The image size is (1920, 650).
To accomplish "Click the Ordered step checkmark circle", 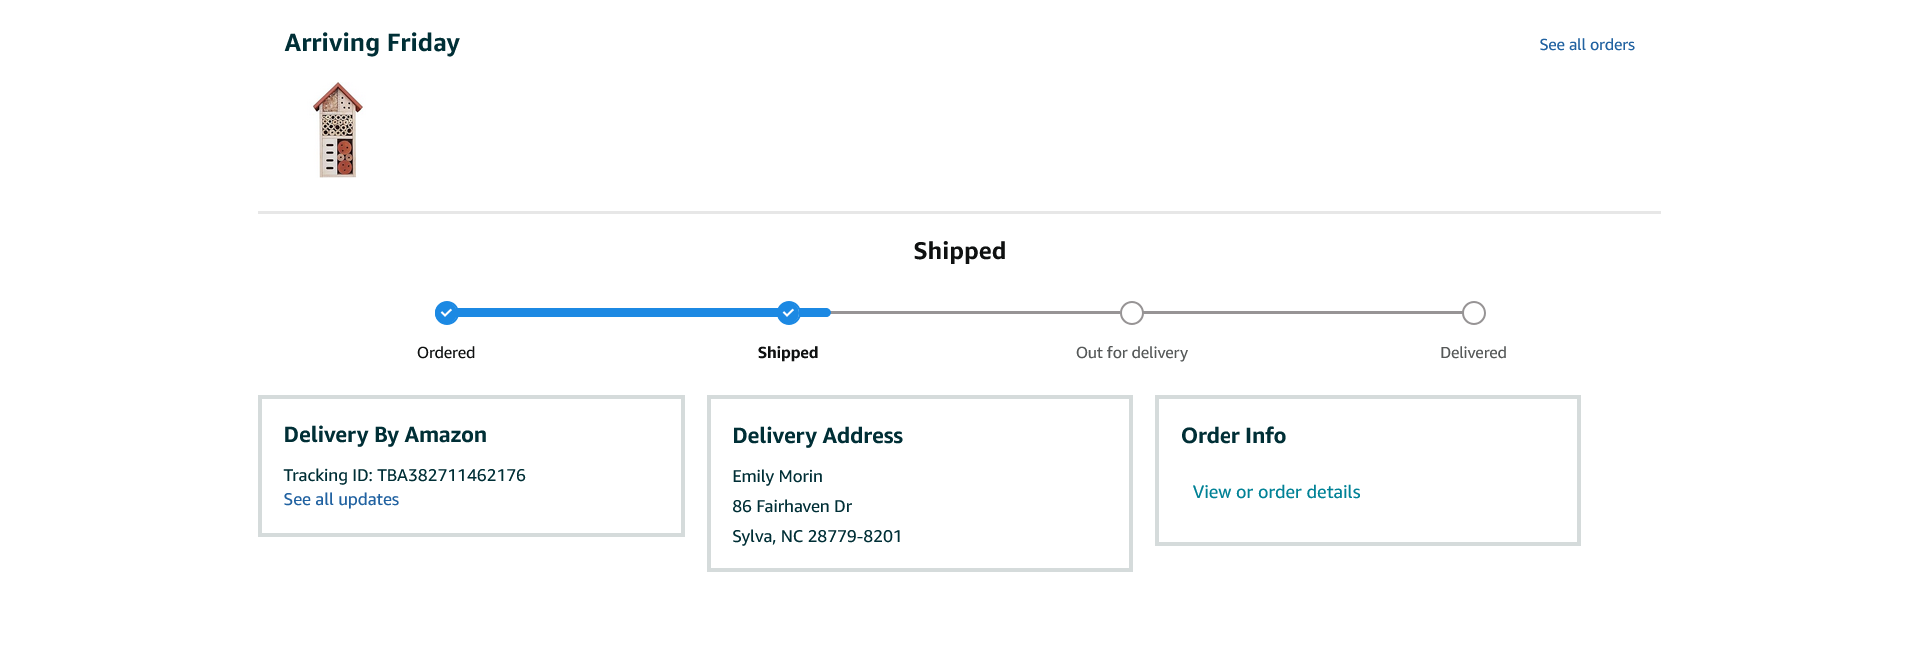I will (x=447, y=313).
